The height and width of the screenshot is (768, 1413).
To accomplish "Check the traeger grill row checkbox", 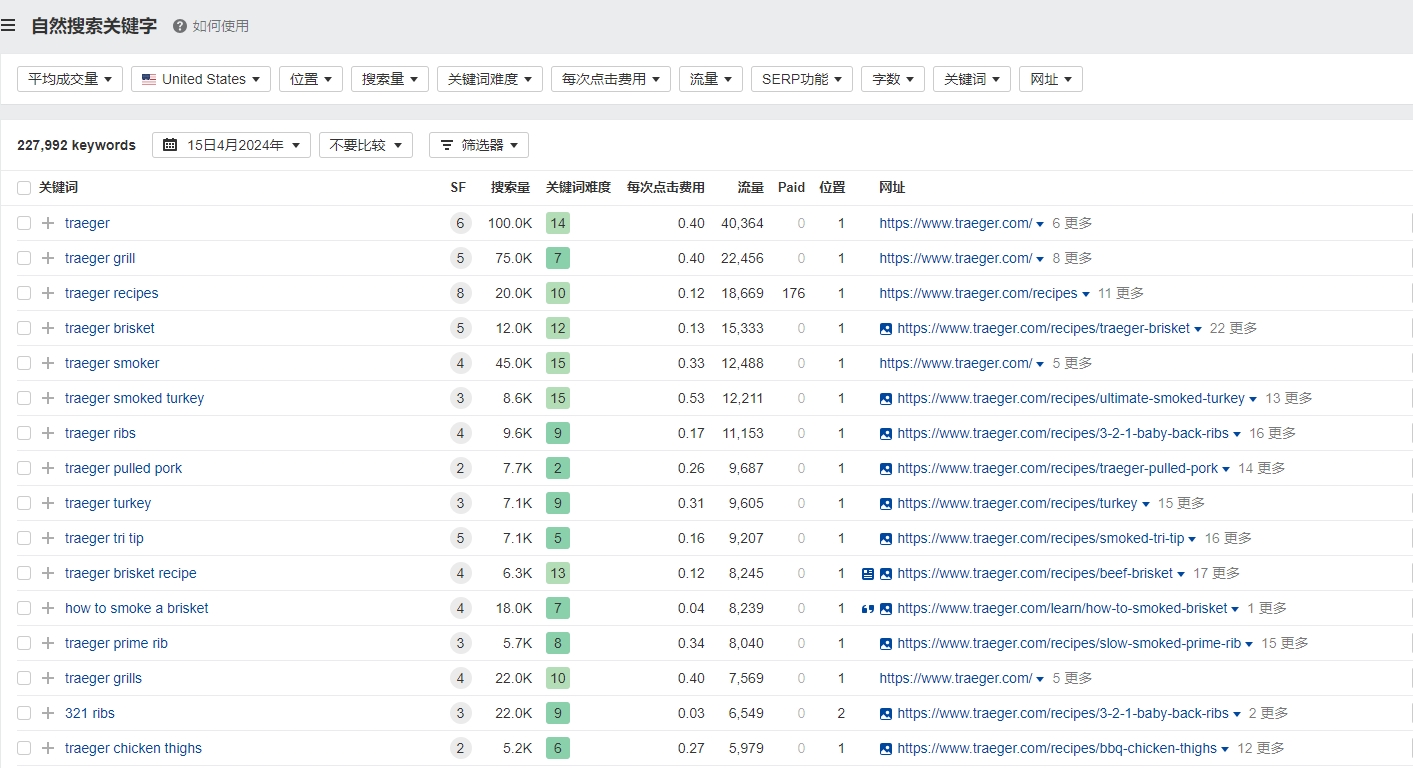I will [x=24, y=258].
